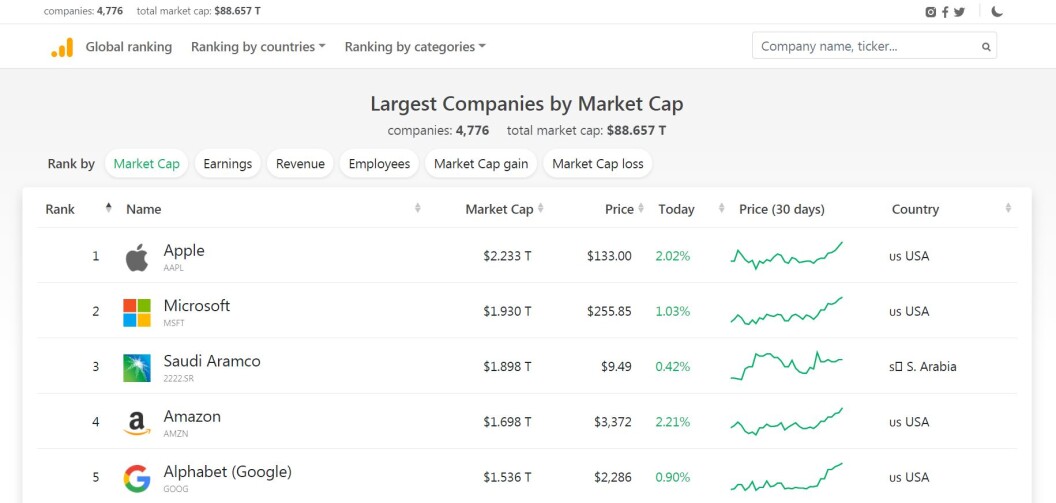The width and height of the screenshot is (1056, 503).
Task: Sort table by Market Cap column arrows
Action: (541, 209)
